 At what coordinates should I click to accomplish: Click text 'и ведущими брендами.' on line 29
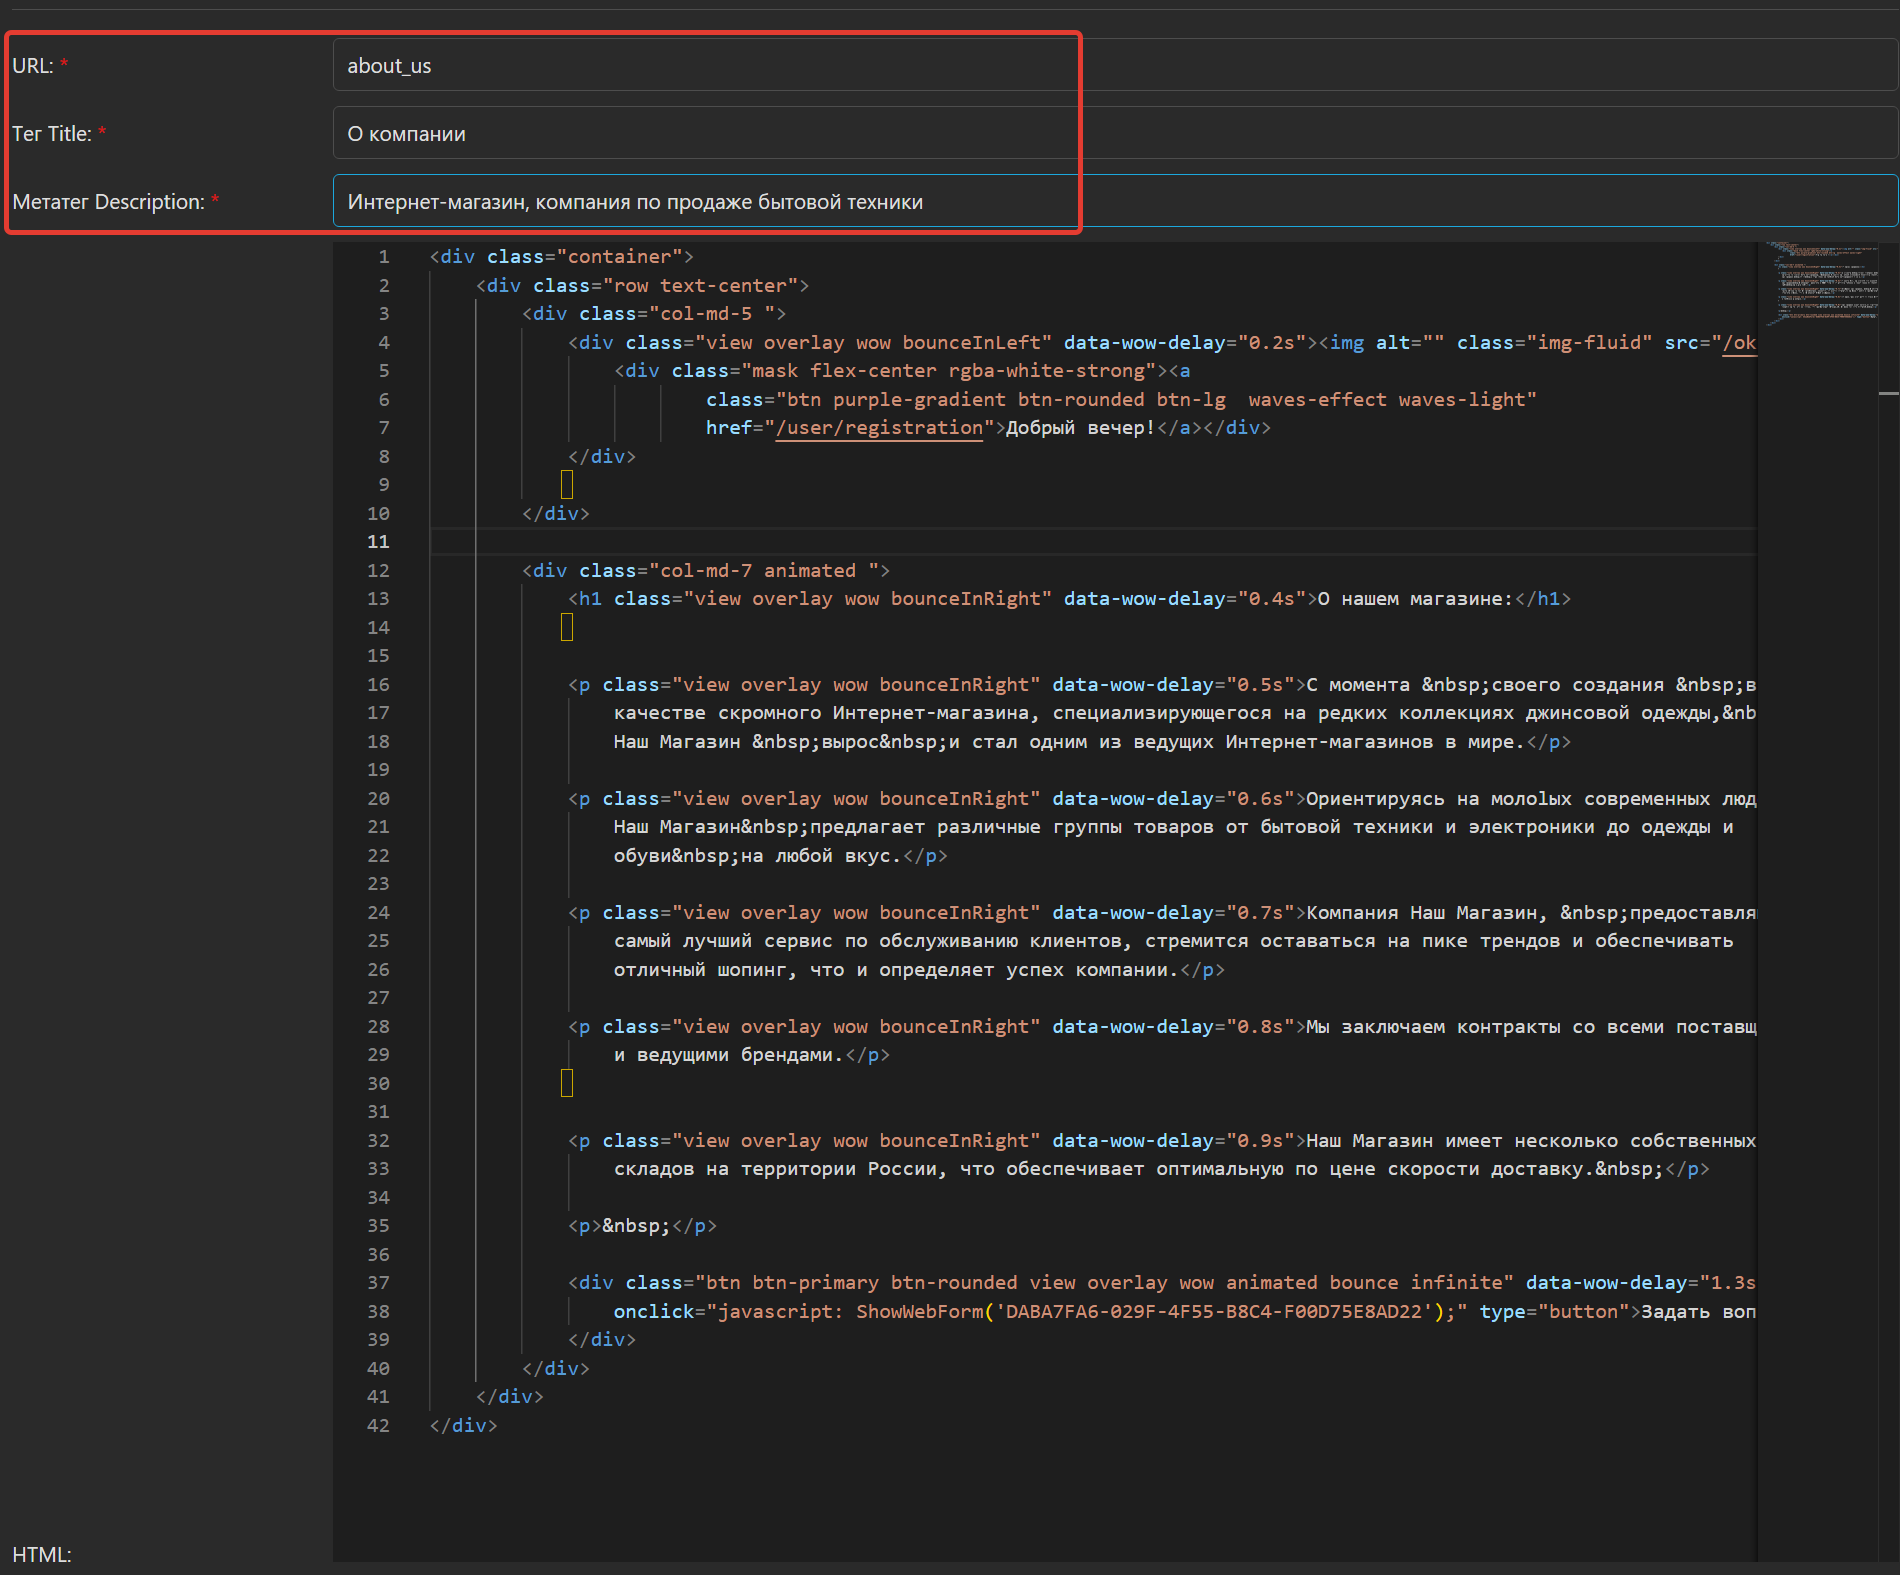pyautogui.click(x=729, y=1055)
